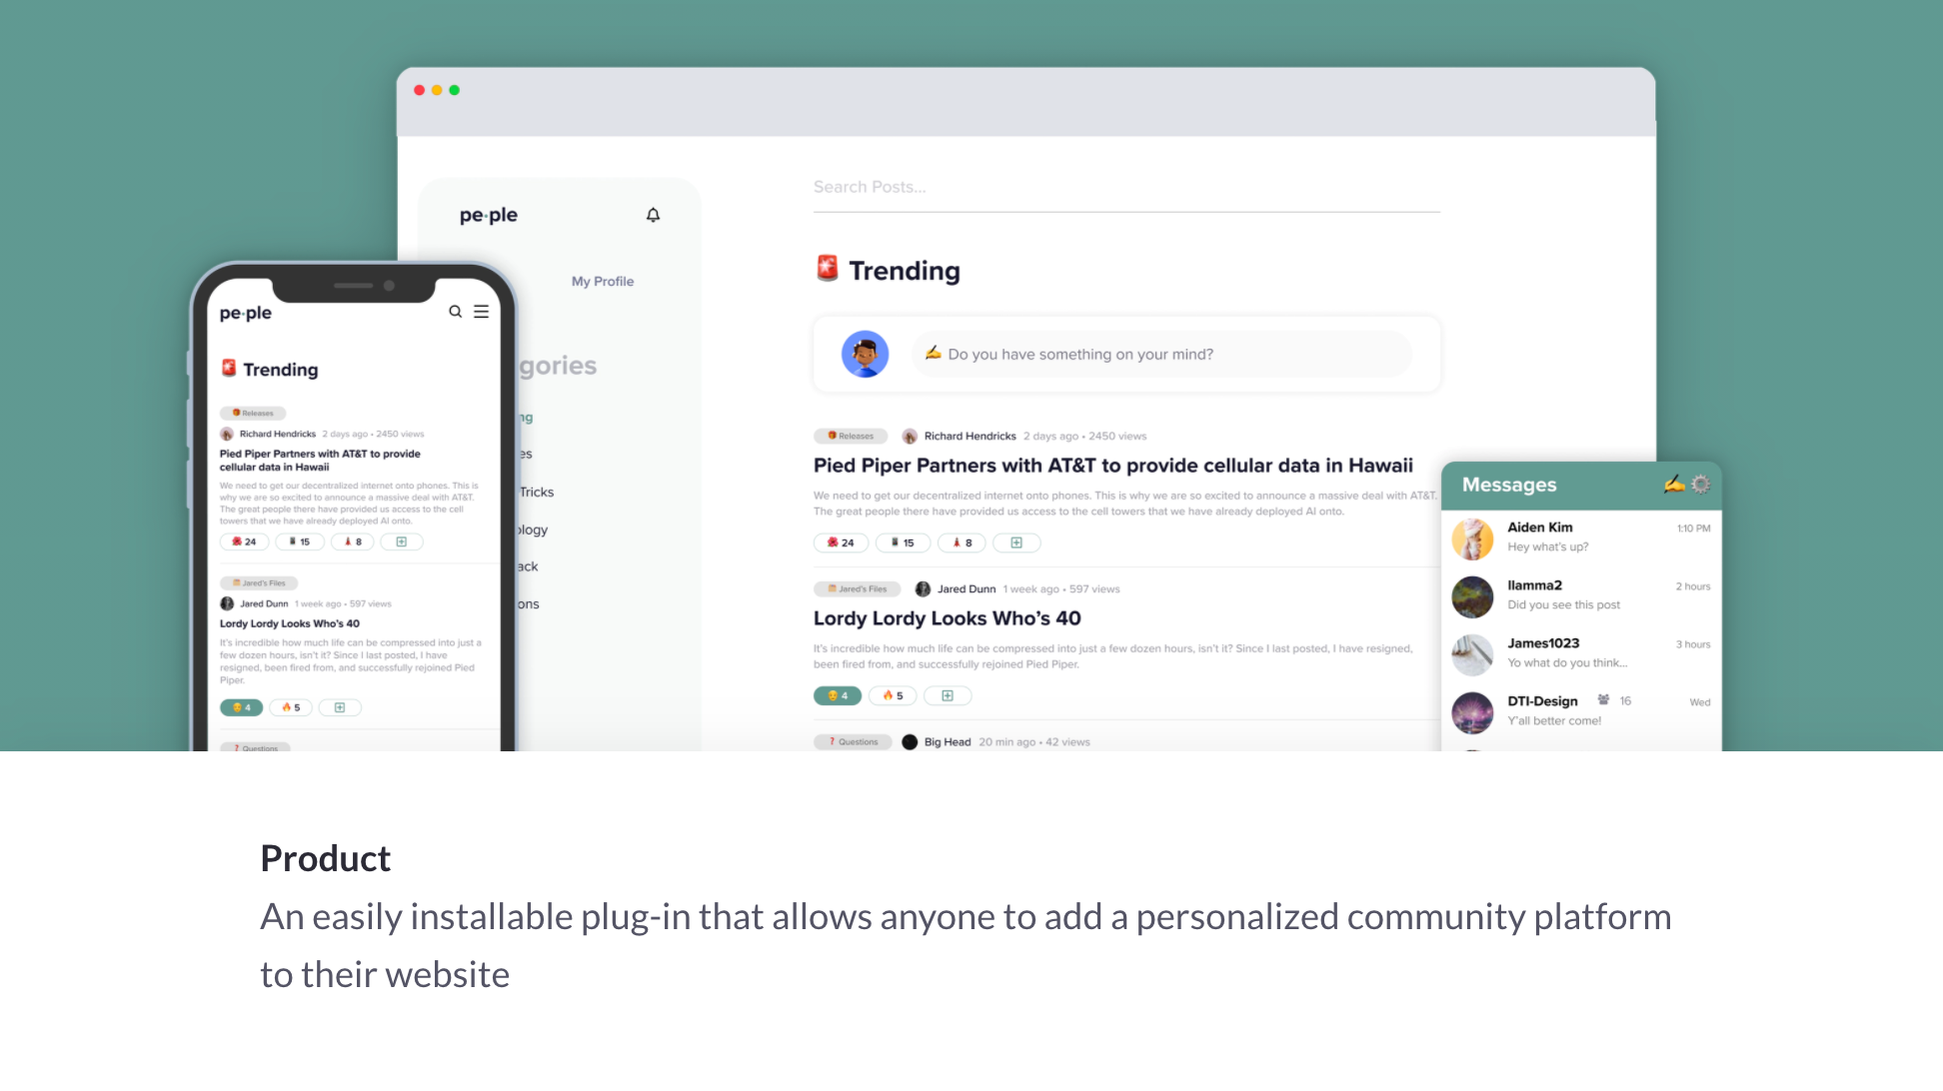Open My Profile in sidebar
1943x1091 pixels.
[602, 282]
